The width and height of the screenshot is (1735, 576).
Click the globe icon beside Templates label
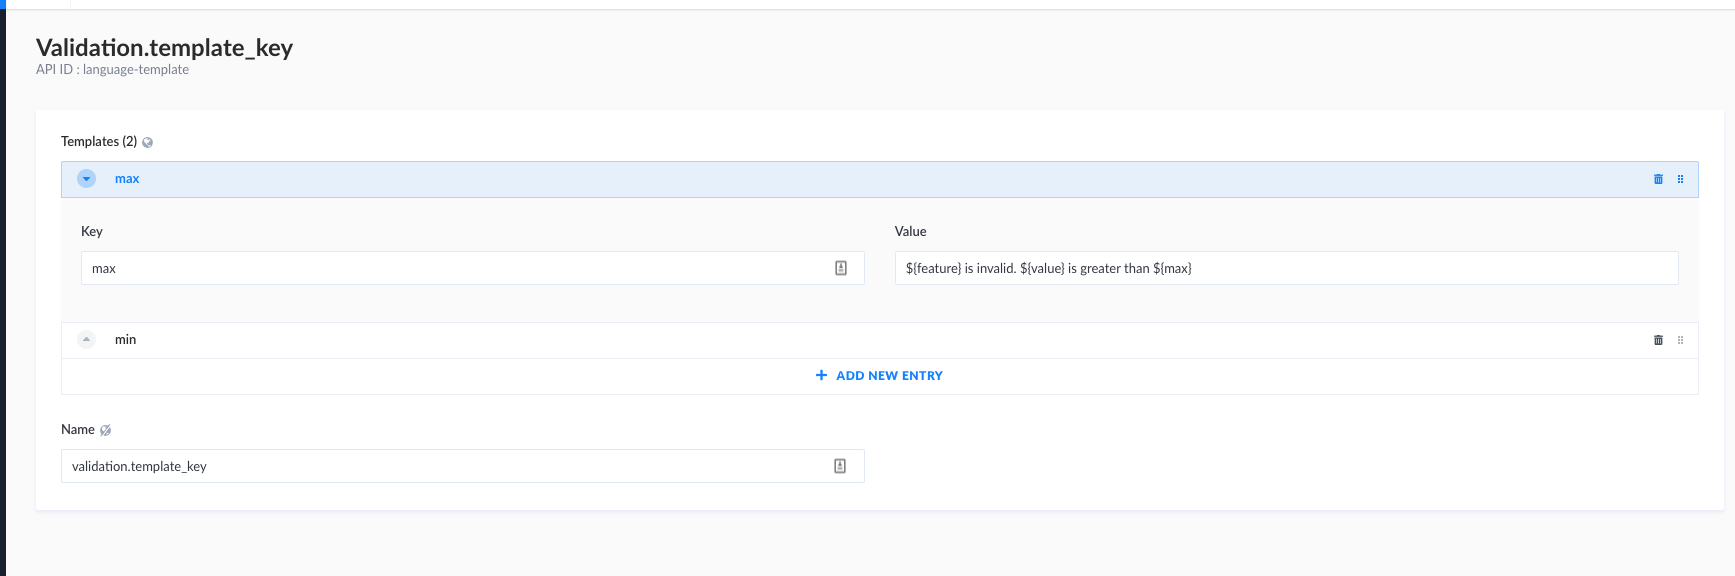point(148,142)
